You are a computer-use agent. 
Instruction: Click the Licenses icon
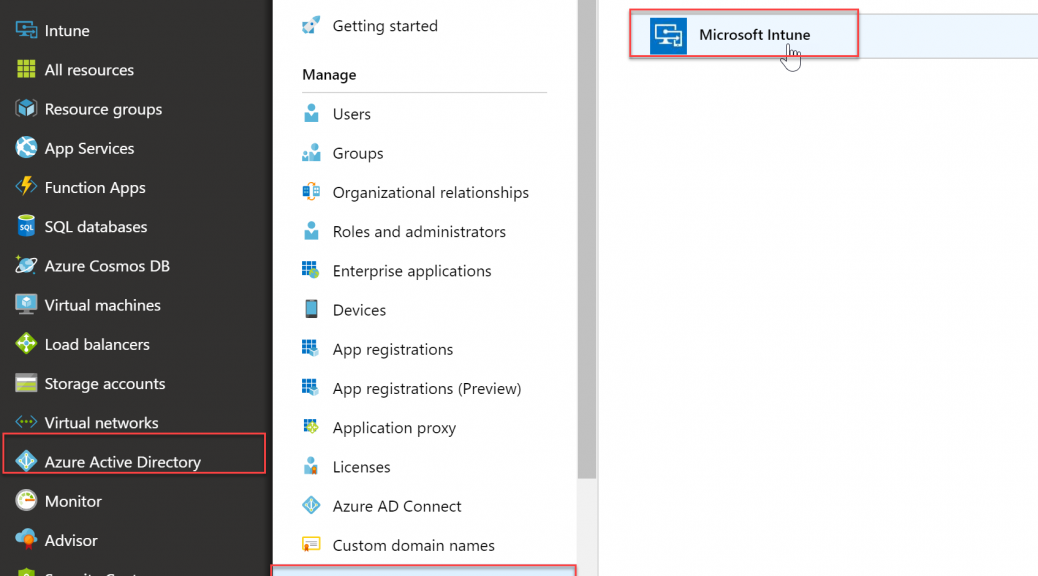tap(311, 466)
